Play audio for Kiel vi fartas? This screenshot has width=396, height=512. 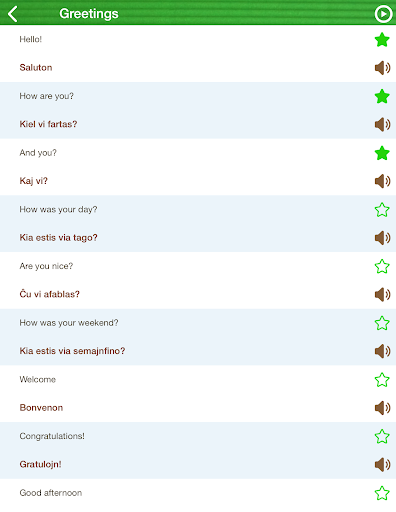[x=382, y=125]
